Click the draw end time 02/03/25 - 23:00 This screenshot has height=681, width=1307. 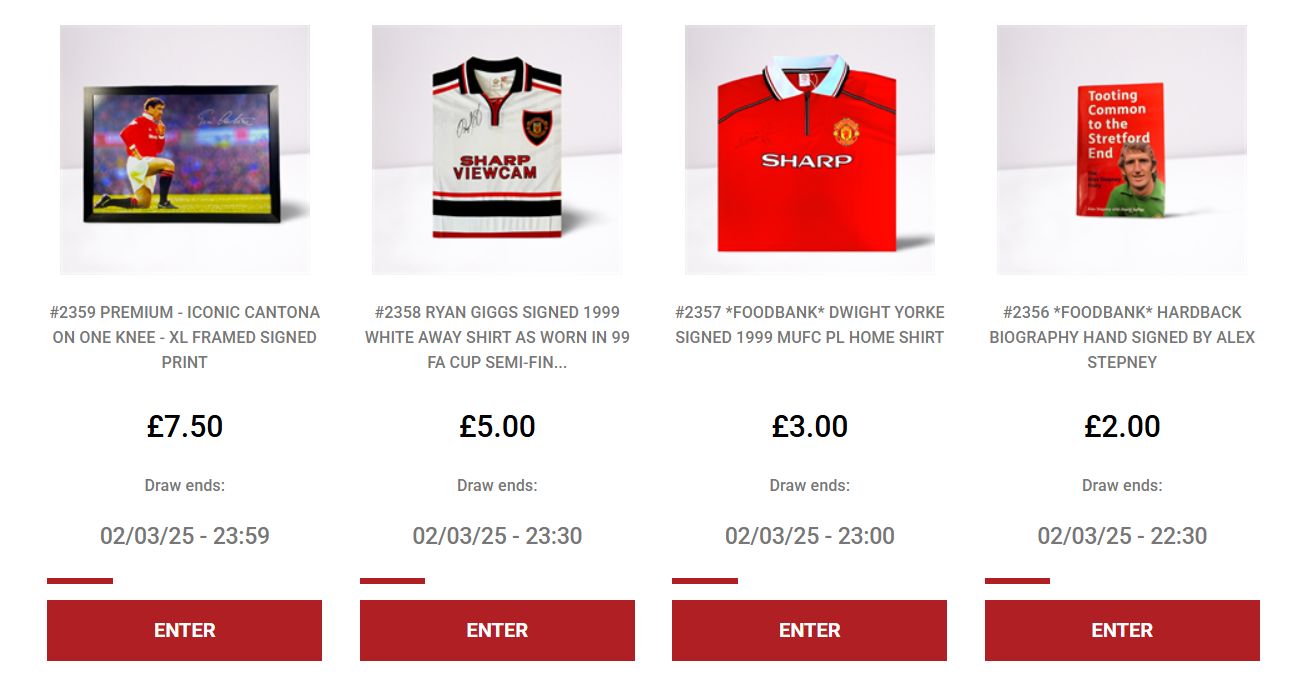tap(810, 536)
